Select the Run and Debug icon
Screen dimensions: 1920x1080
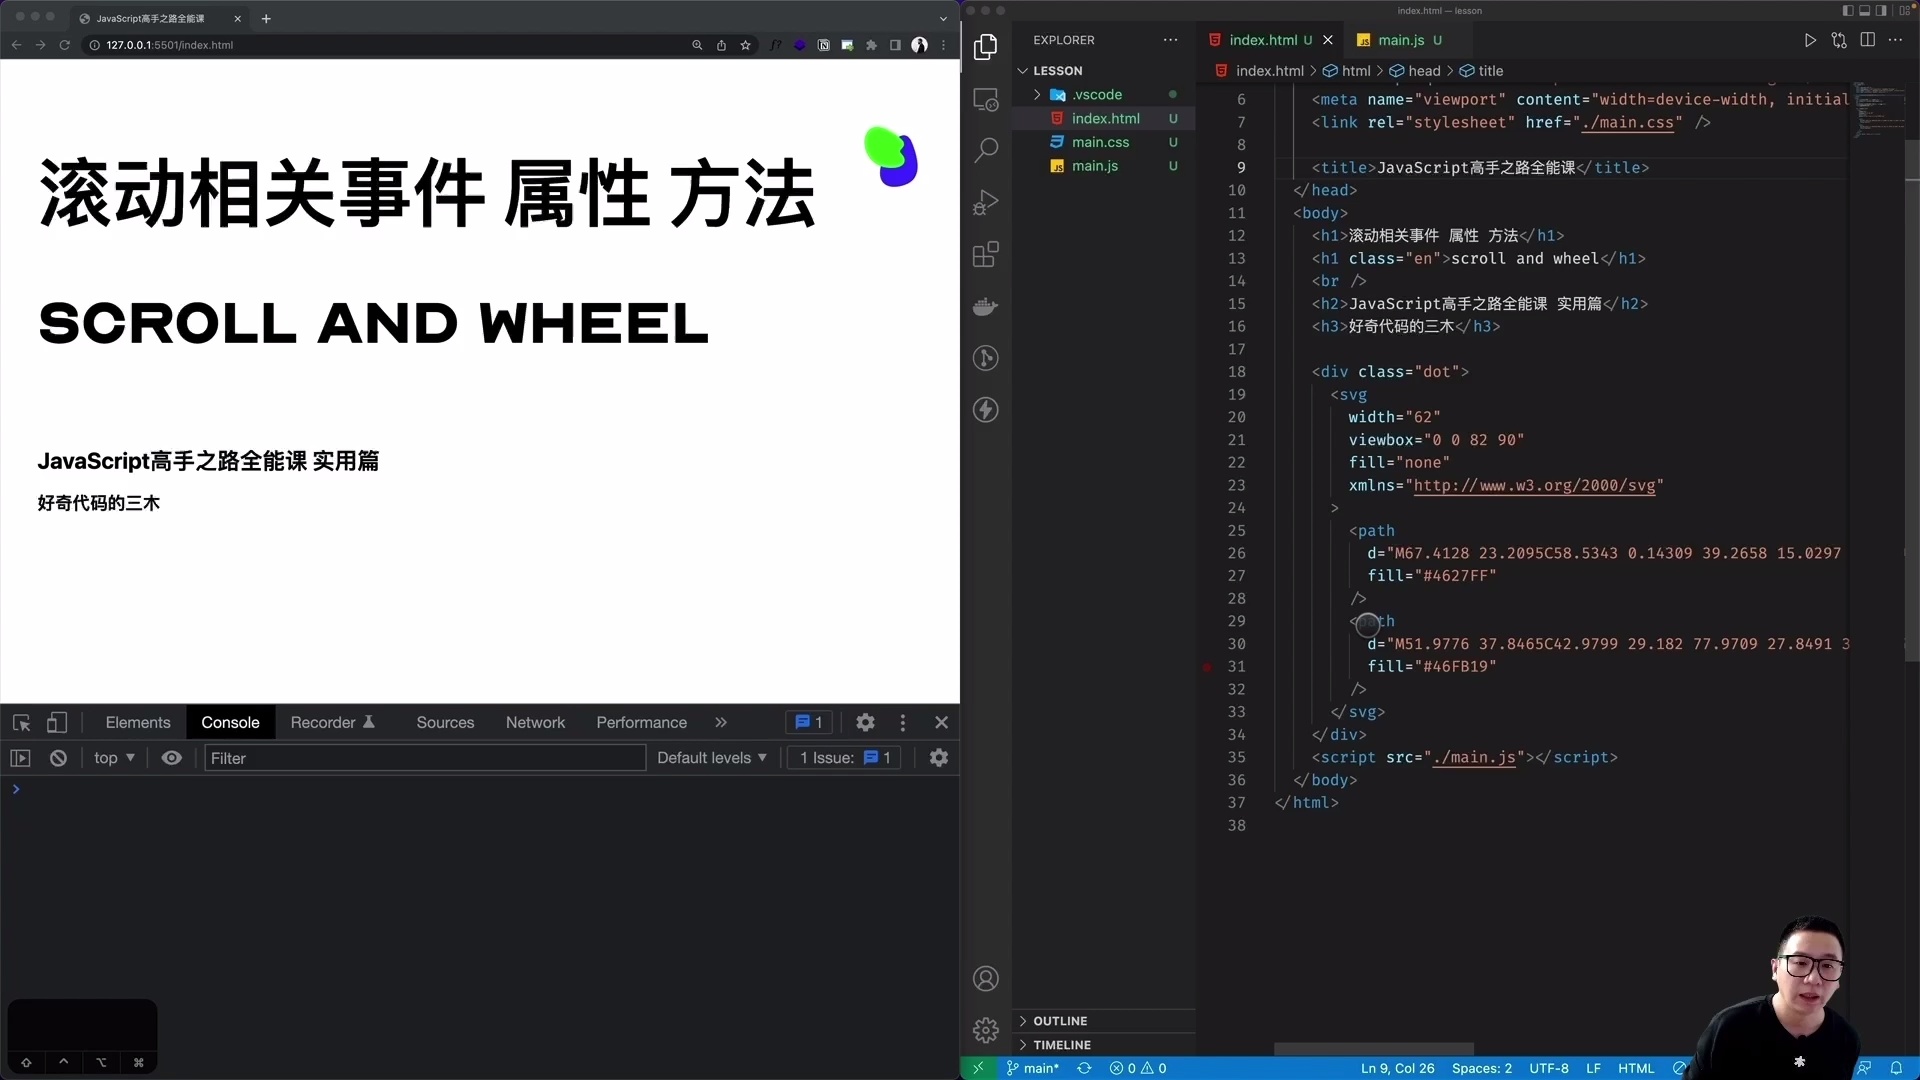pyautogui.click(x=986, y=202)
